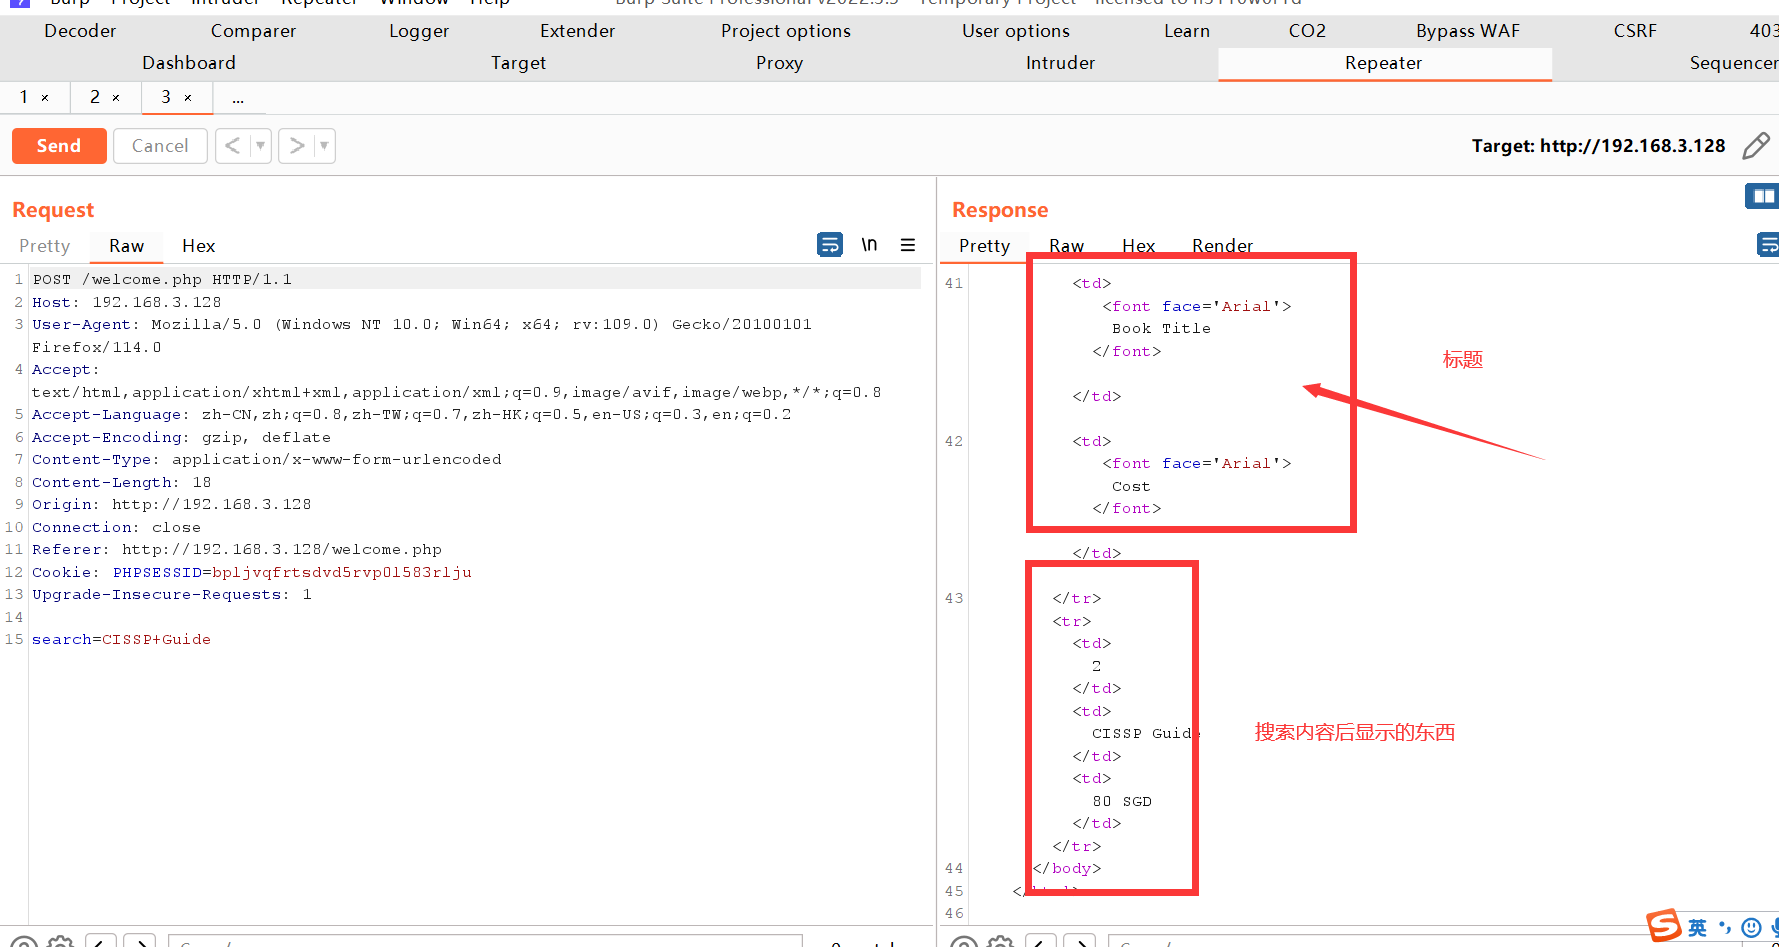Viewport: 1779px width, 947px height.
Task: Open the Repeater tab
Action: (1384, 63)
